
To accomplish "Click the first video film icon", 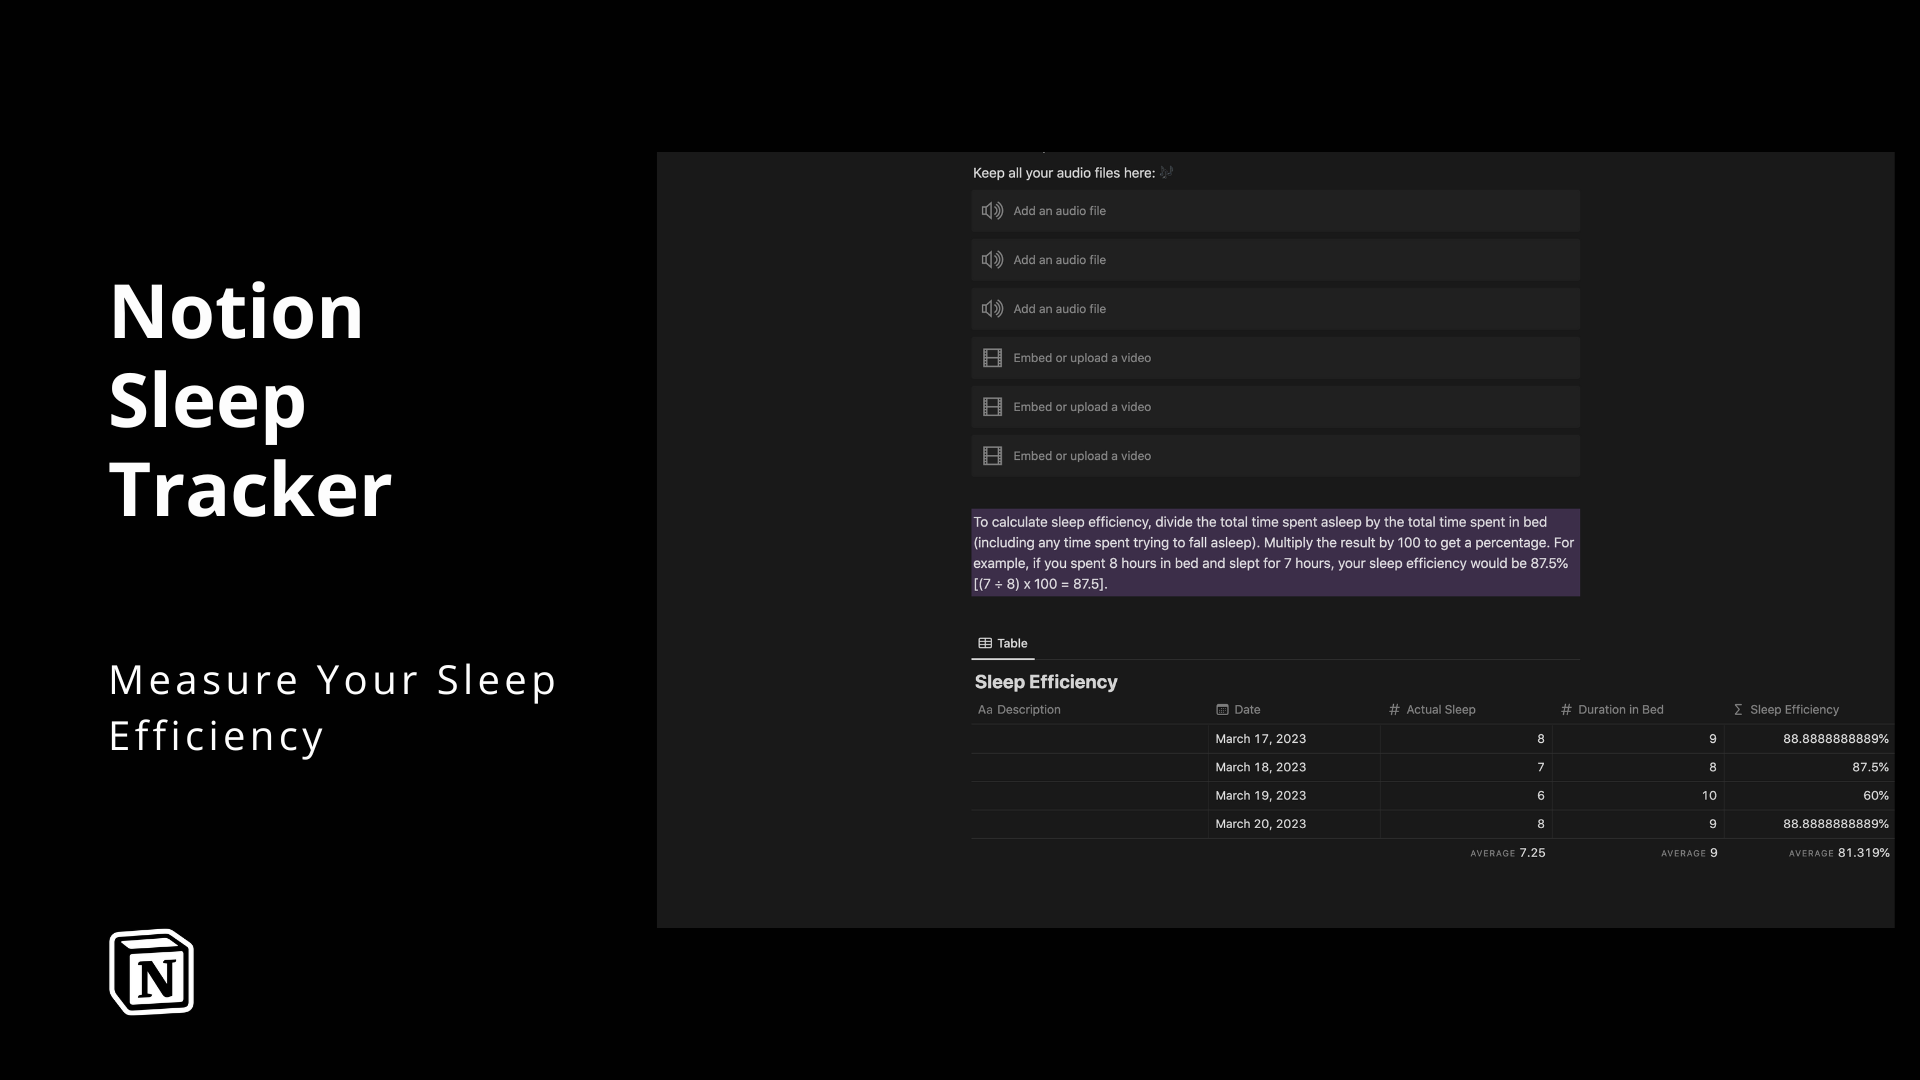I will (992, 358).
